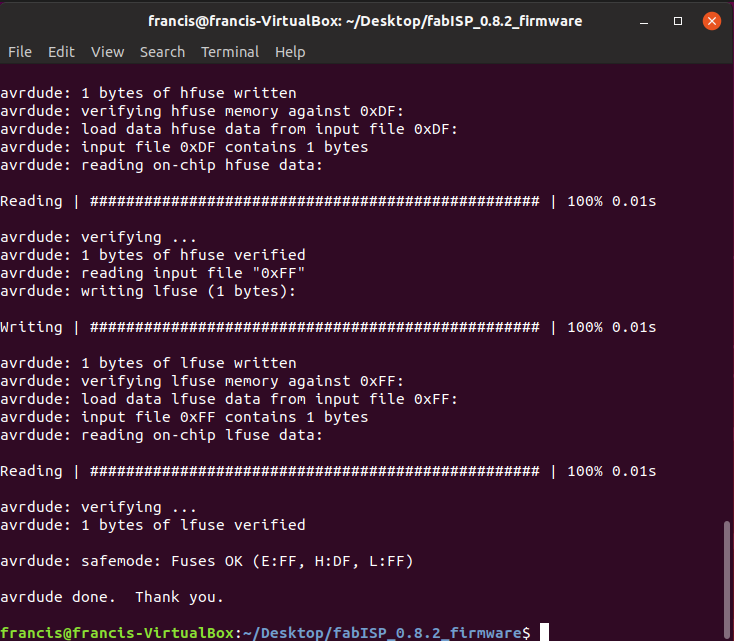Click the "1 bytes of hfuse written" line
Viewport: 734px width, 641px height.
click(148, 93)
